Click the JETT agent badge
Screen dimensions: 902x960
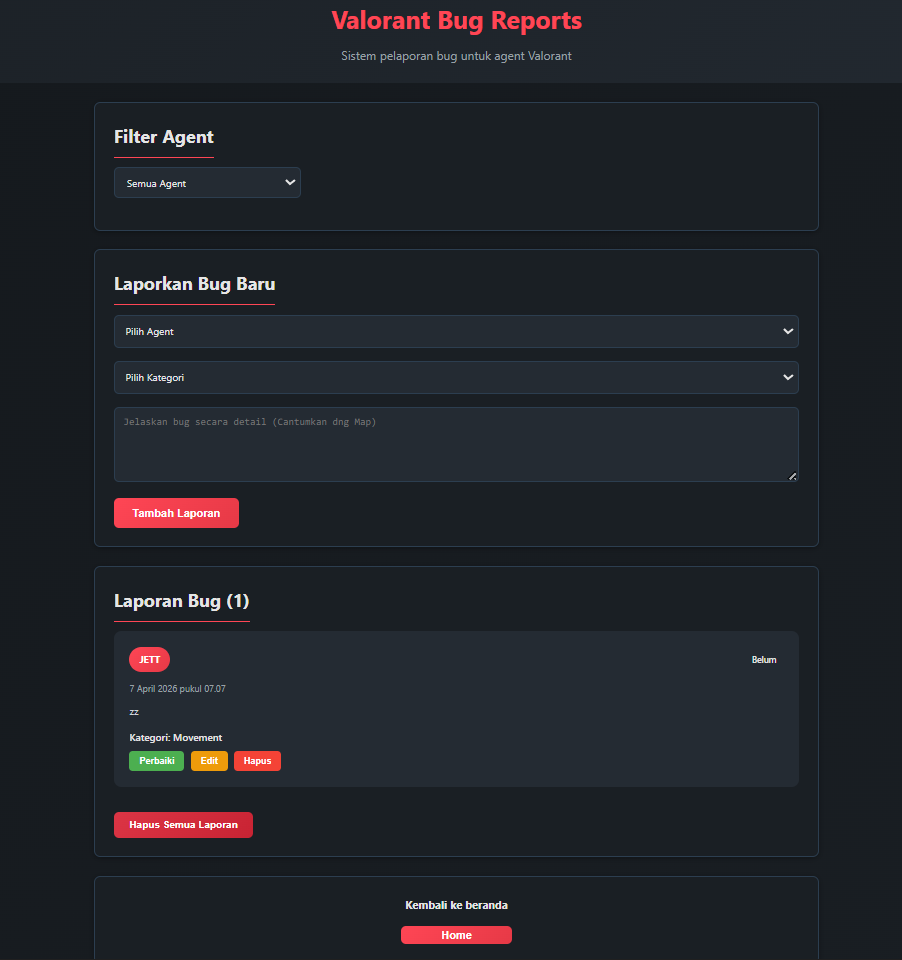149,659
